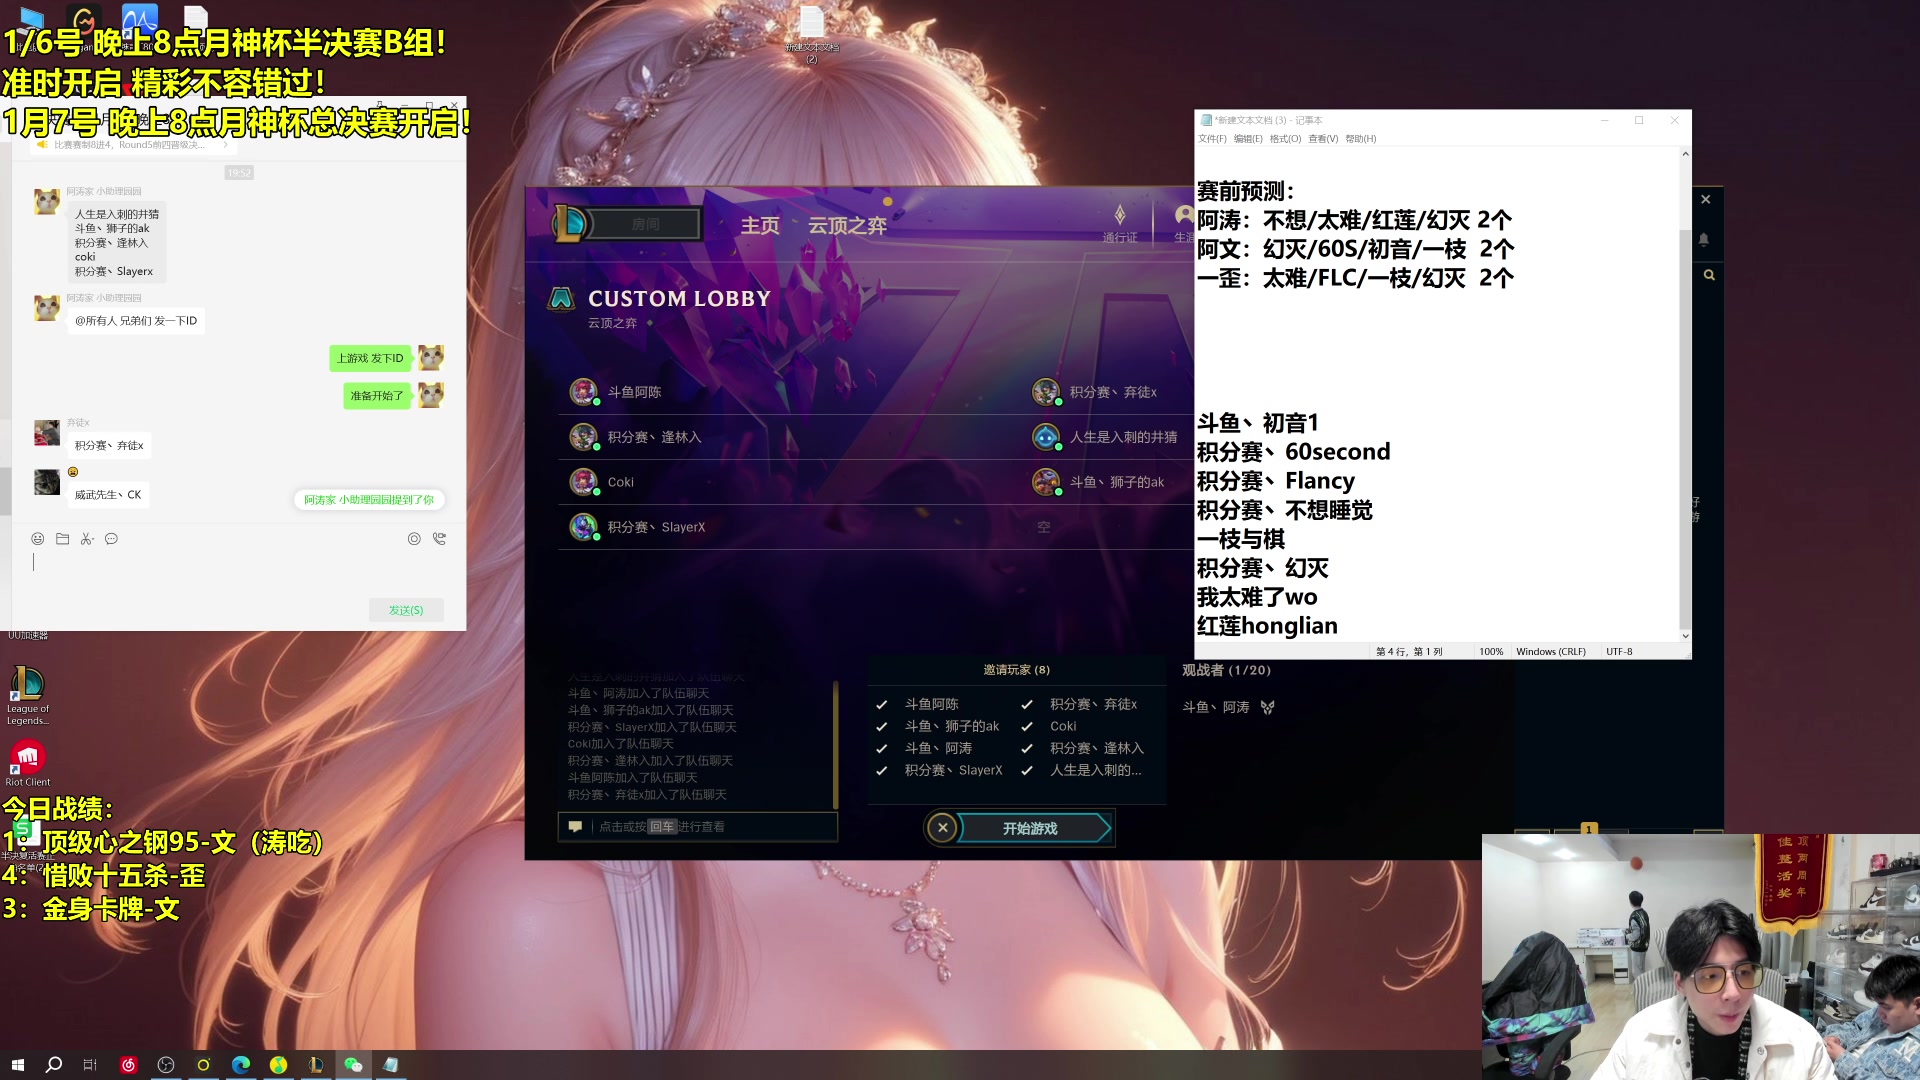Screen dimensions: 1920x1080
Task: Open the emoji picker in WeChat
Action: (38, 539)
